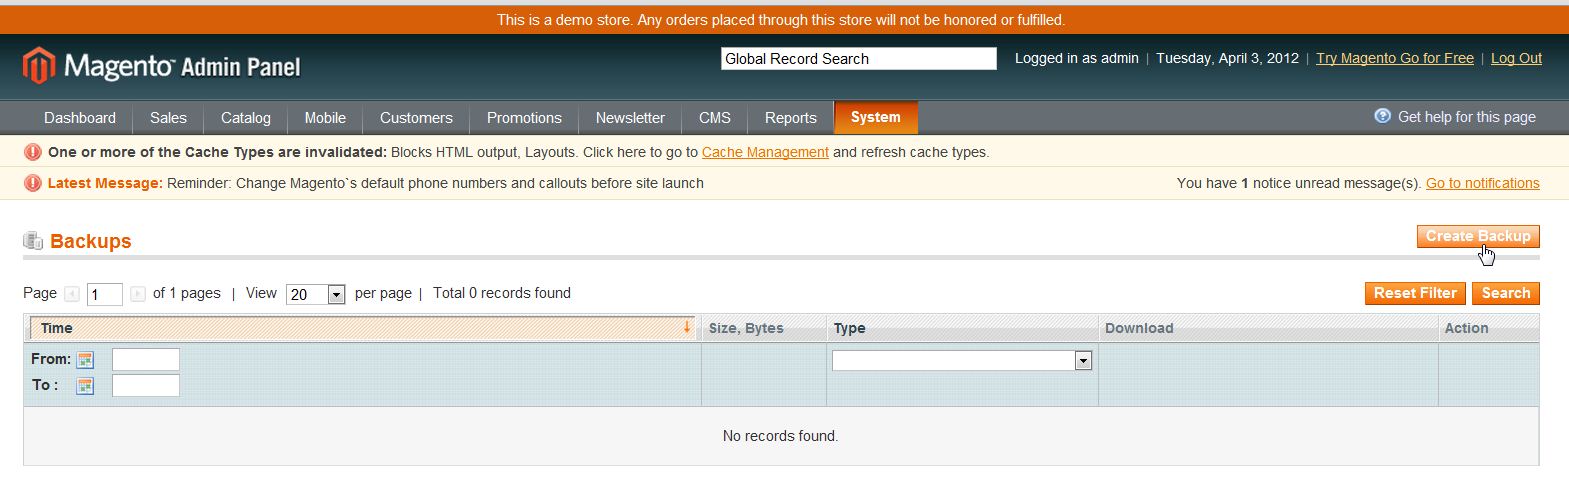Viewport: 1569px width, 499px height.
Task: Click the Total 0 records found text
Action: coord(502,293)
